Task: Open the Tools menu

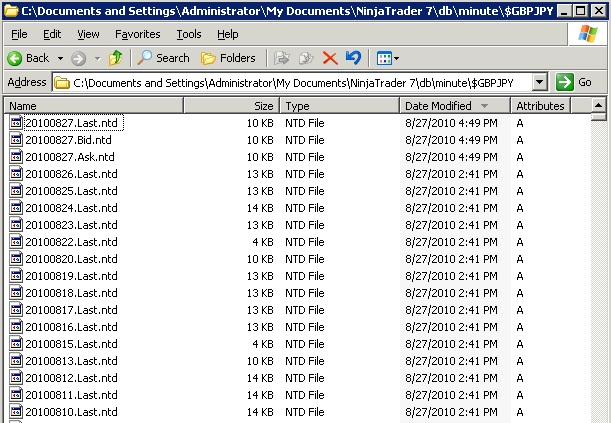Action: point(189,34)
